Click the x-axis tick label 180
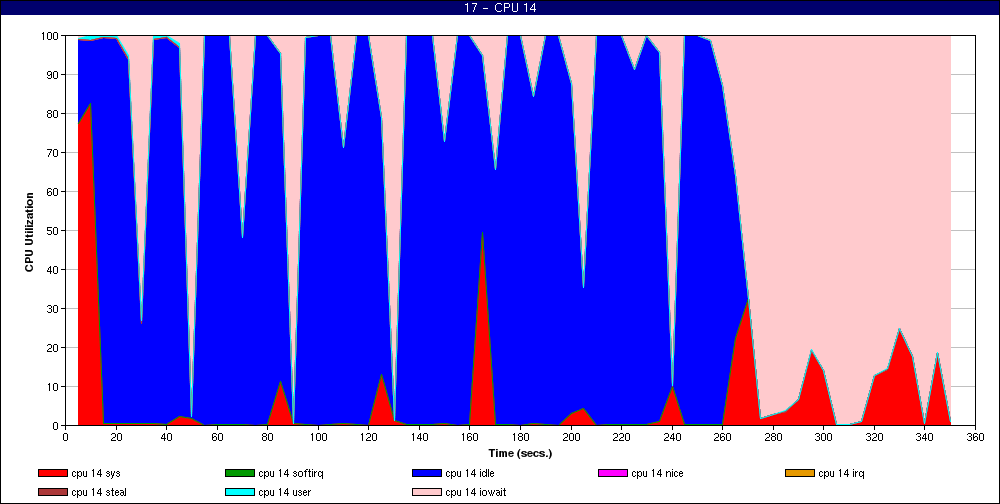This screenshot has height=504, width=1000. (x=520, y=437)
